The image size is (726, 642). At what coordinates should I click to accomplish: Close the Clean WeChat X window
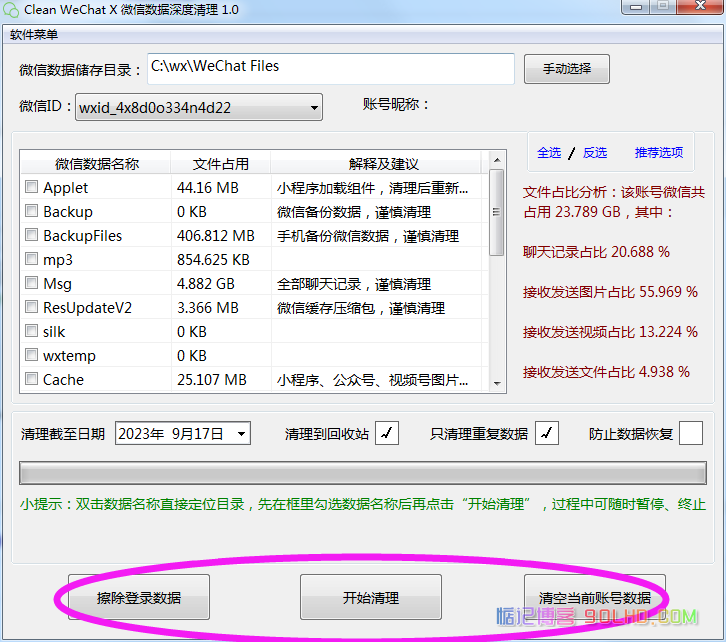(700, 6)
